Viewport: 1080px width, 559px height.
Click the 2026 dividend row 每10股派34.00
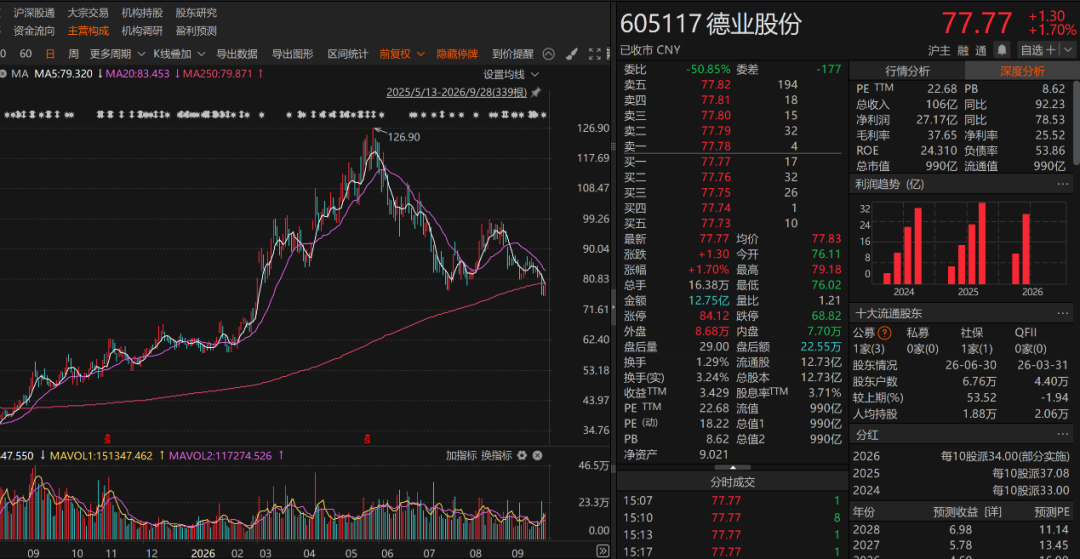point(962,456)
